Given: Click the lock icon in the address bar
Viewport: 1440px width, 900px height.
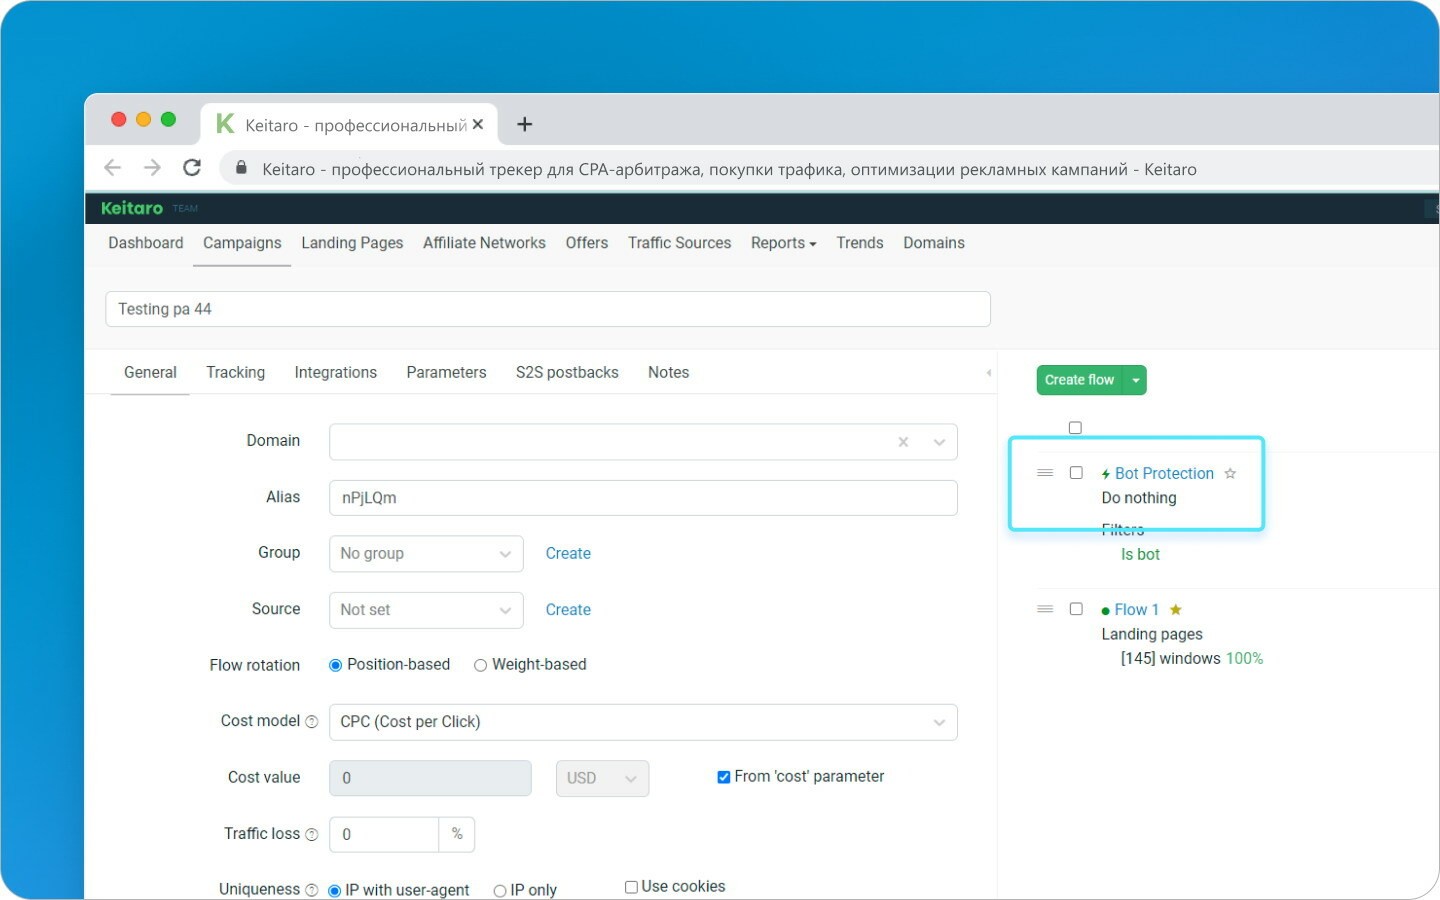Looking at the screenshot, I should click(x=241, y=168).
